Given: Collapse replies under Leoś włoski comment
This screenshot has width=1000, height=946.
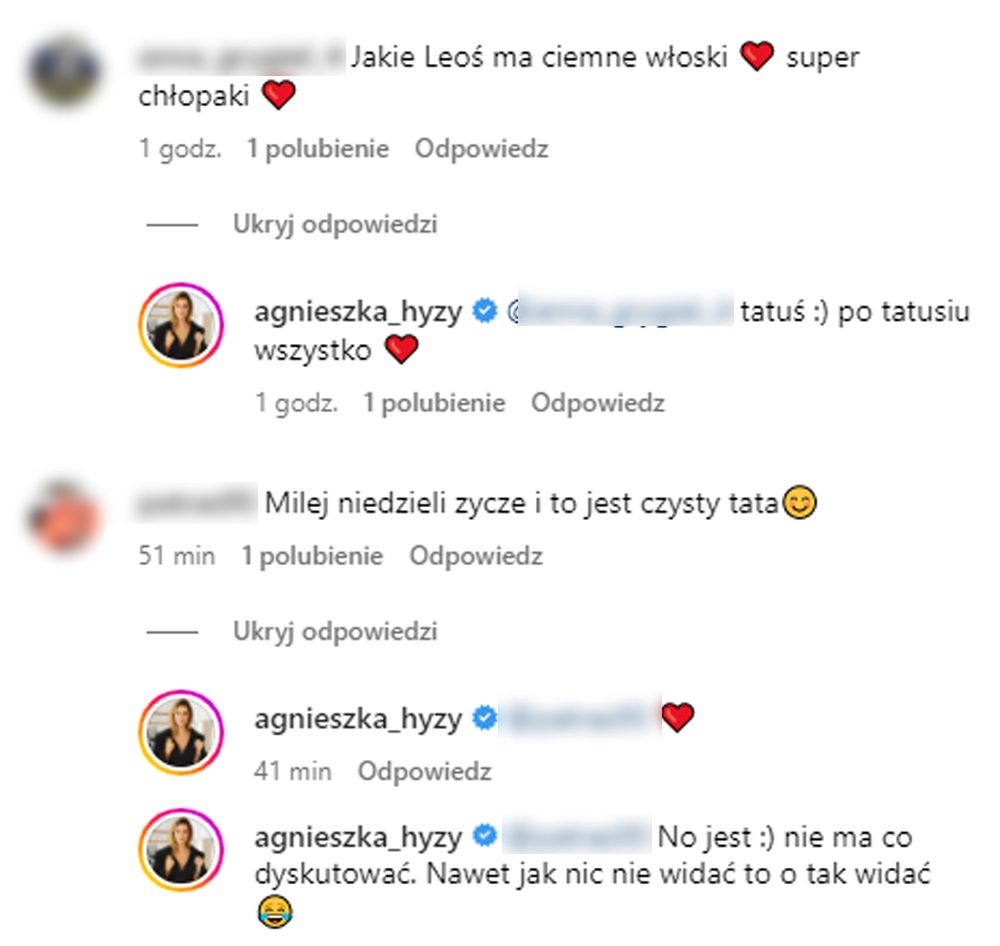Looking at the screenshot, I should [335, 225].
